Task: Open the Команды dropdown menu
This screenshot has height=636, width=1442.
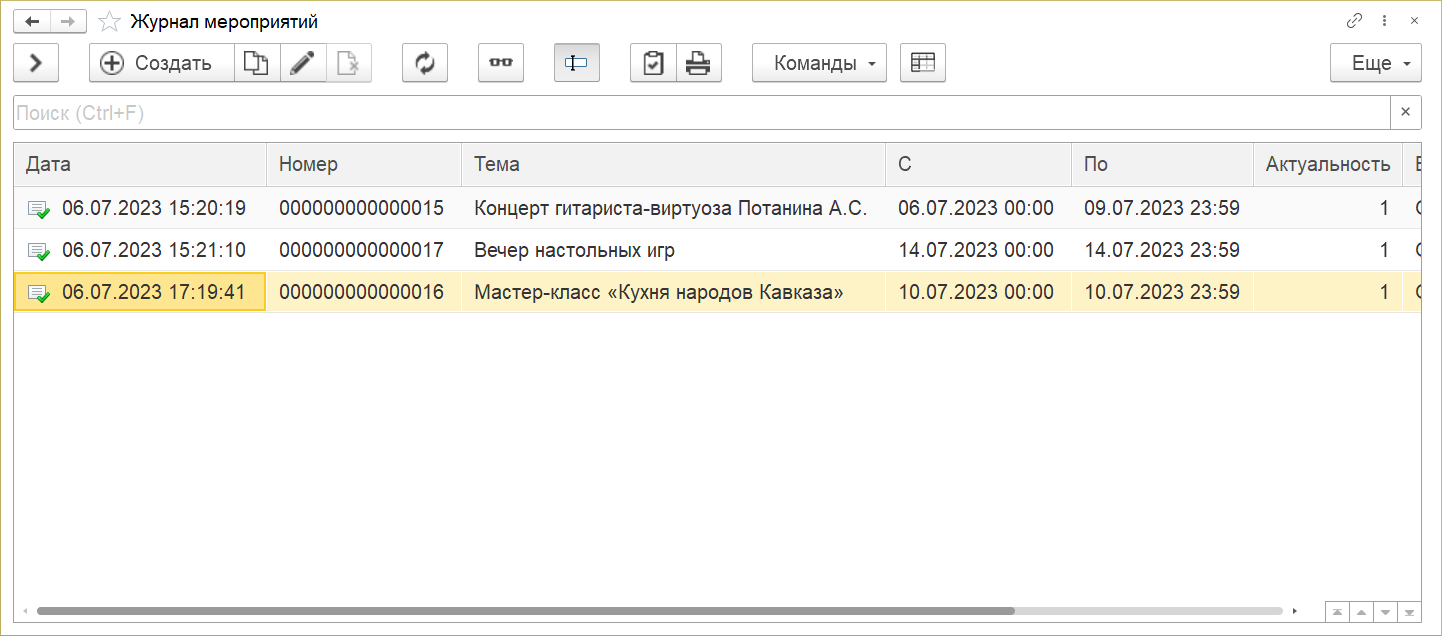Action: pos(819,63)
